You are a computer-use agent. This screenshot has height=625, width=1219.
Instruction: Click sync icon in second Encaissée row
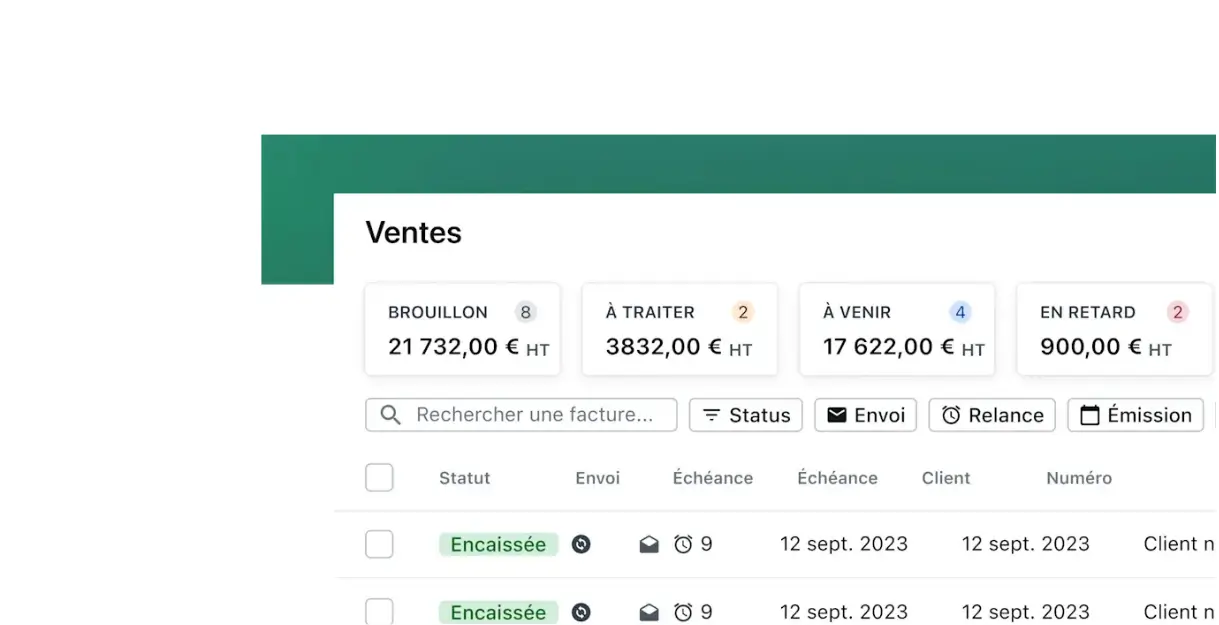click(x=581, y=612)
